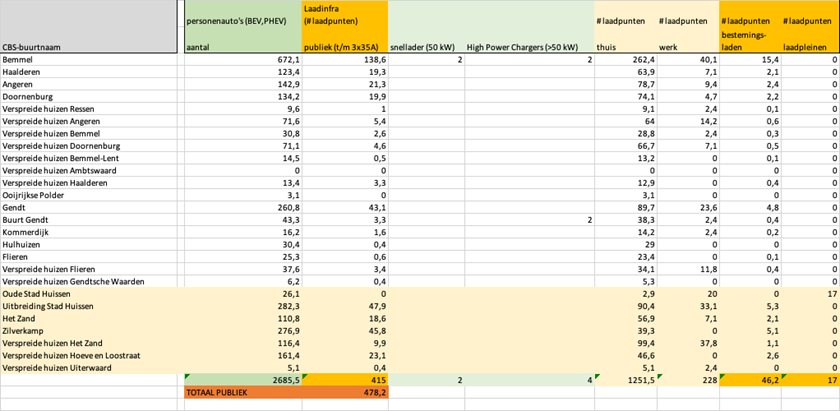Click the High Power Chargers header cell
Screen dimensions: 840x411
pos(522,47)
